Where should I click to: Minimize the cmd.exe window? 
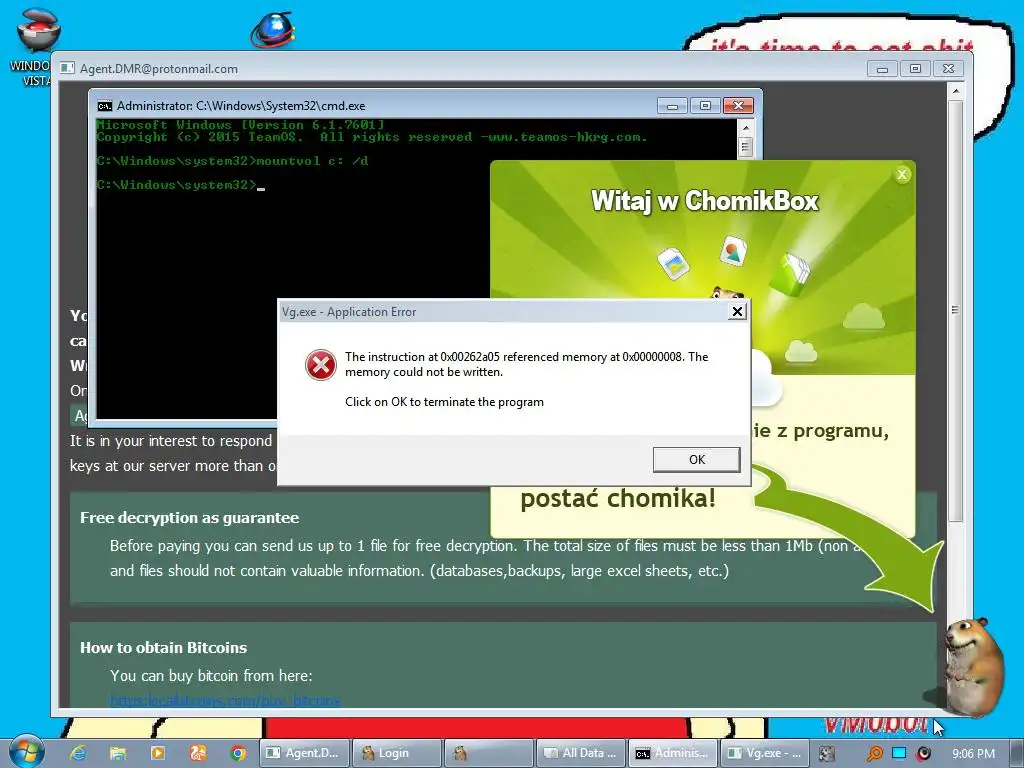click(x=672, y=105)
